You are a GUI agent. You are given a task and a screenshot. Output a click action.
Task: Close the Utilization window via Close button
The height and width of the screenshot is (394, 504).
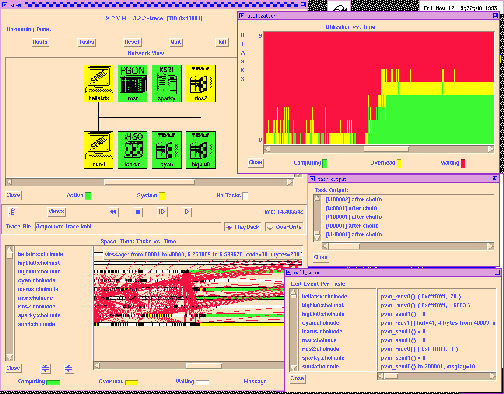coord(256,162)
